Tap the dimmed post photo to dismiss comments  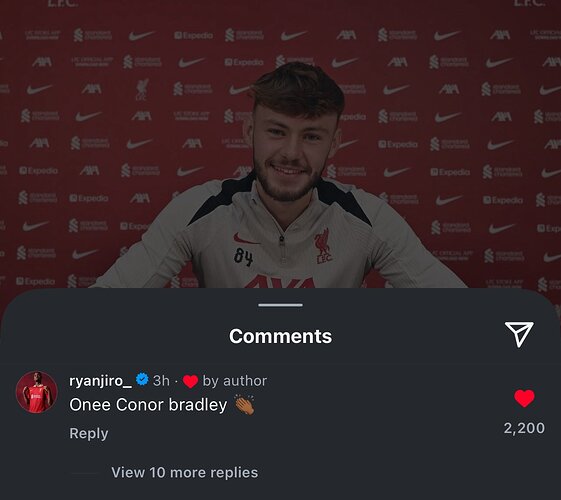[x=280, y=143]
